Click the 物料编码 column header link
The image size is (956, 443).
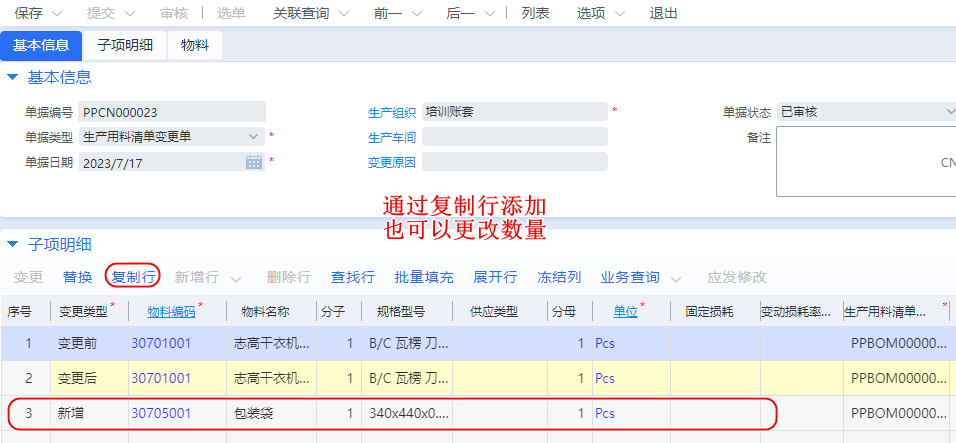(x=171, y=311)
